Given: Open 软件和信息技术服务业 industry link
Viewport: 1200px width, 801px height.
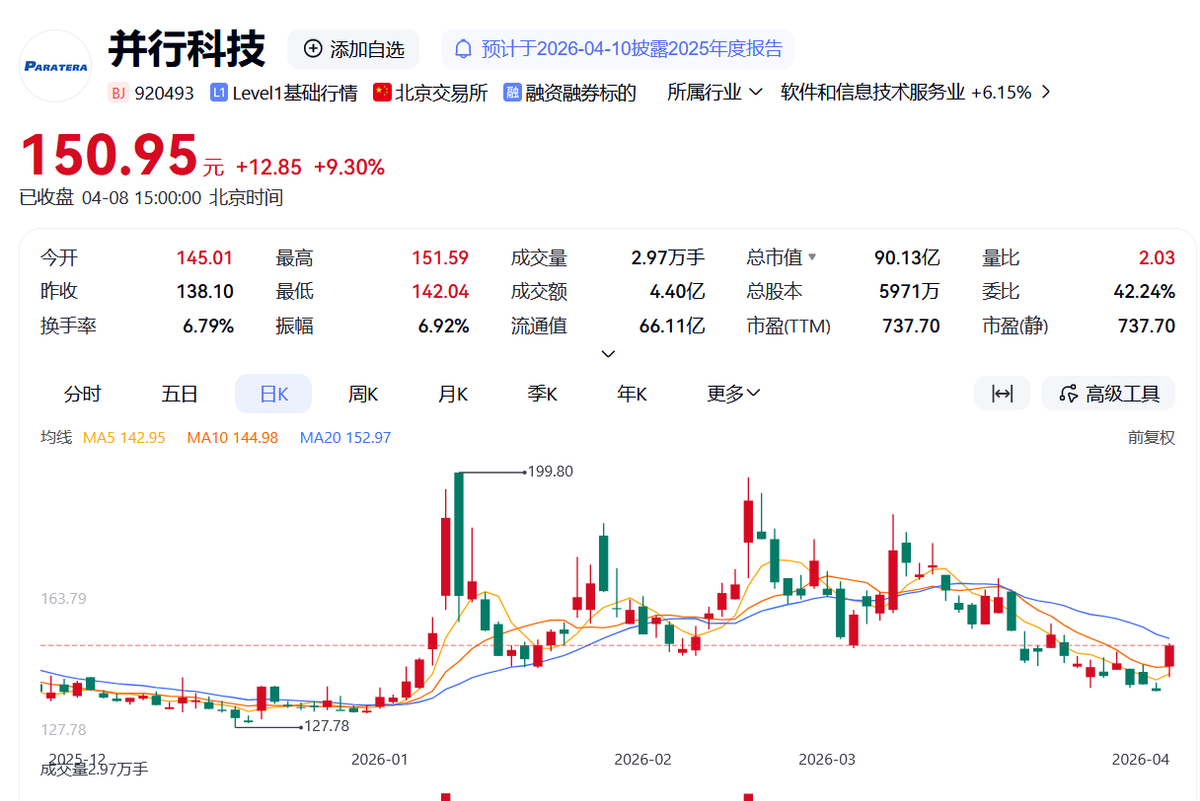Looking at the screenshot, I should tap(872, 93).
